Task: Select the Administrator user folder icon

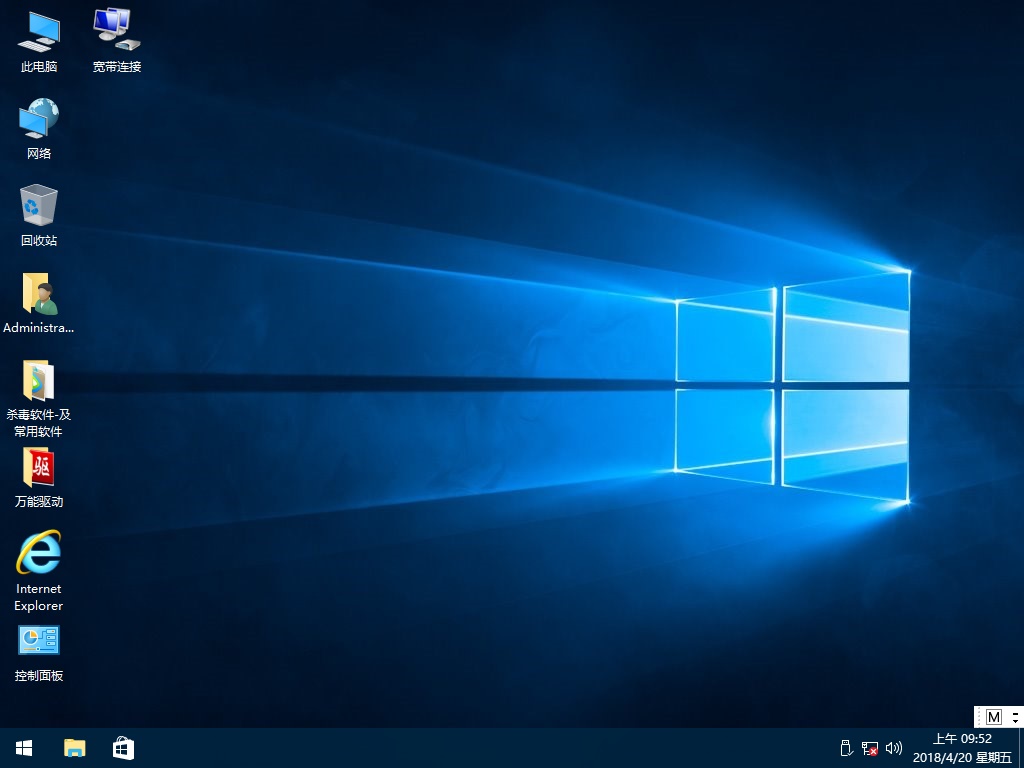Action: [x=39, y=303]
